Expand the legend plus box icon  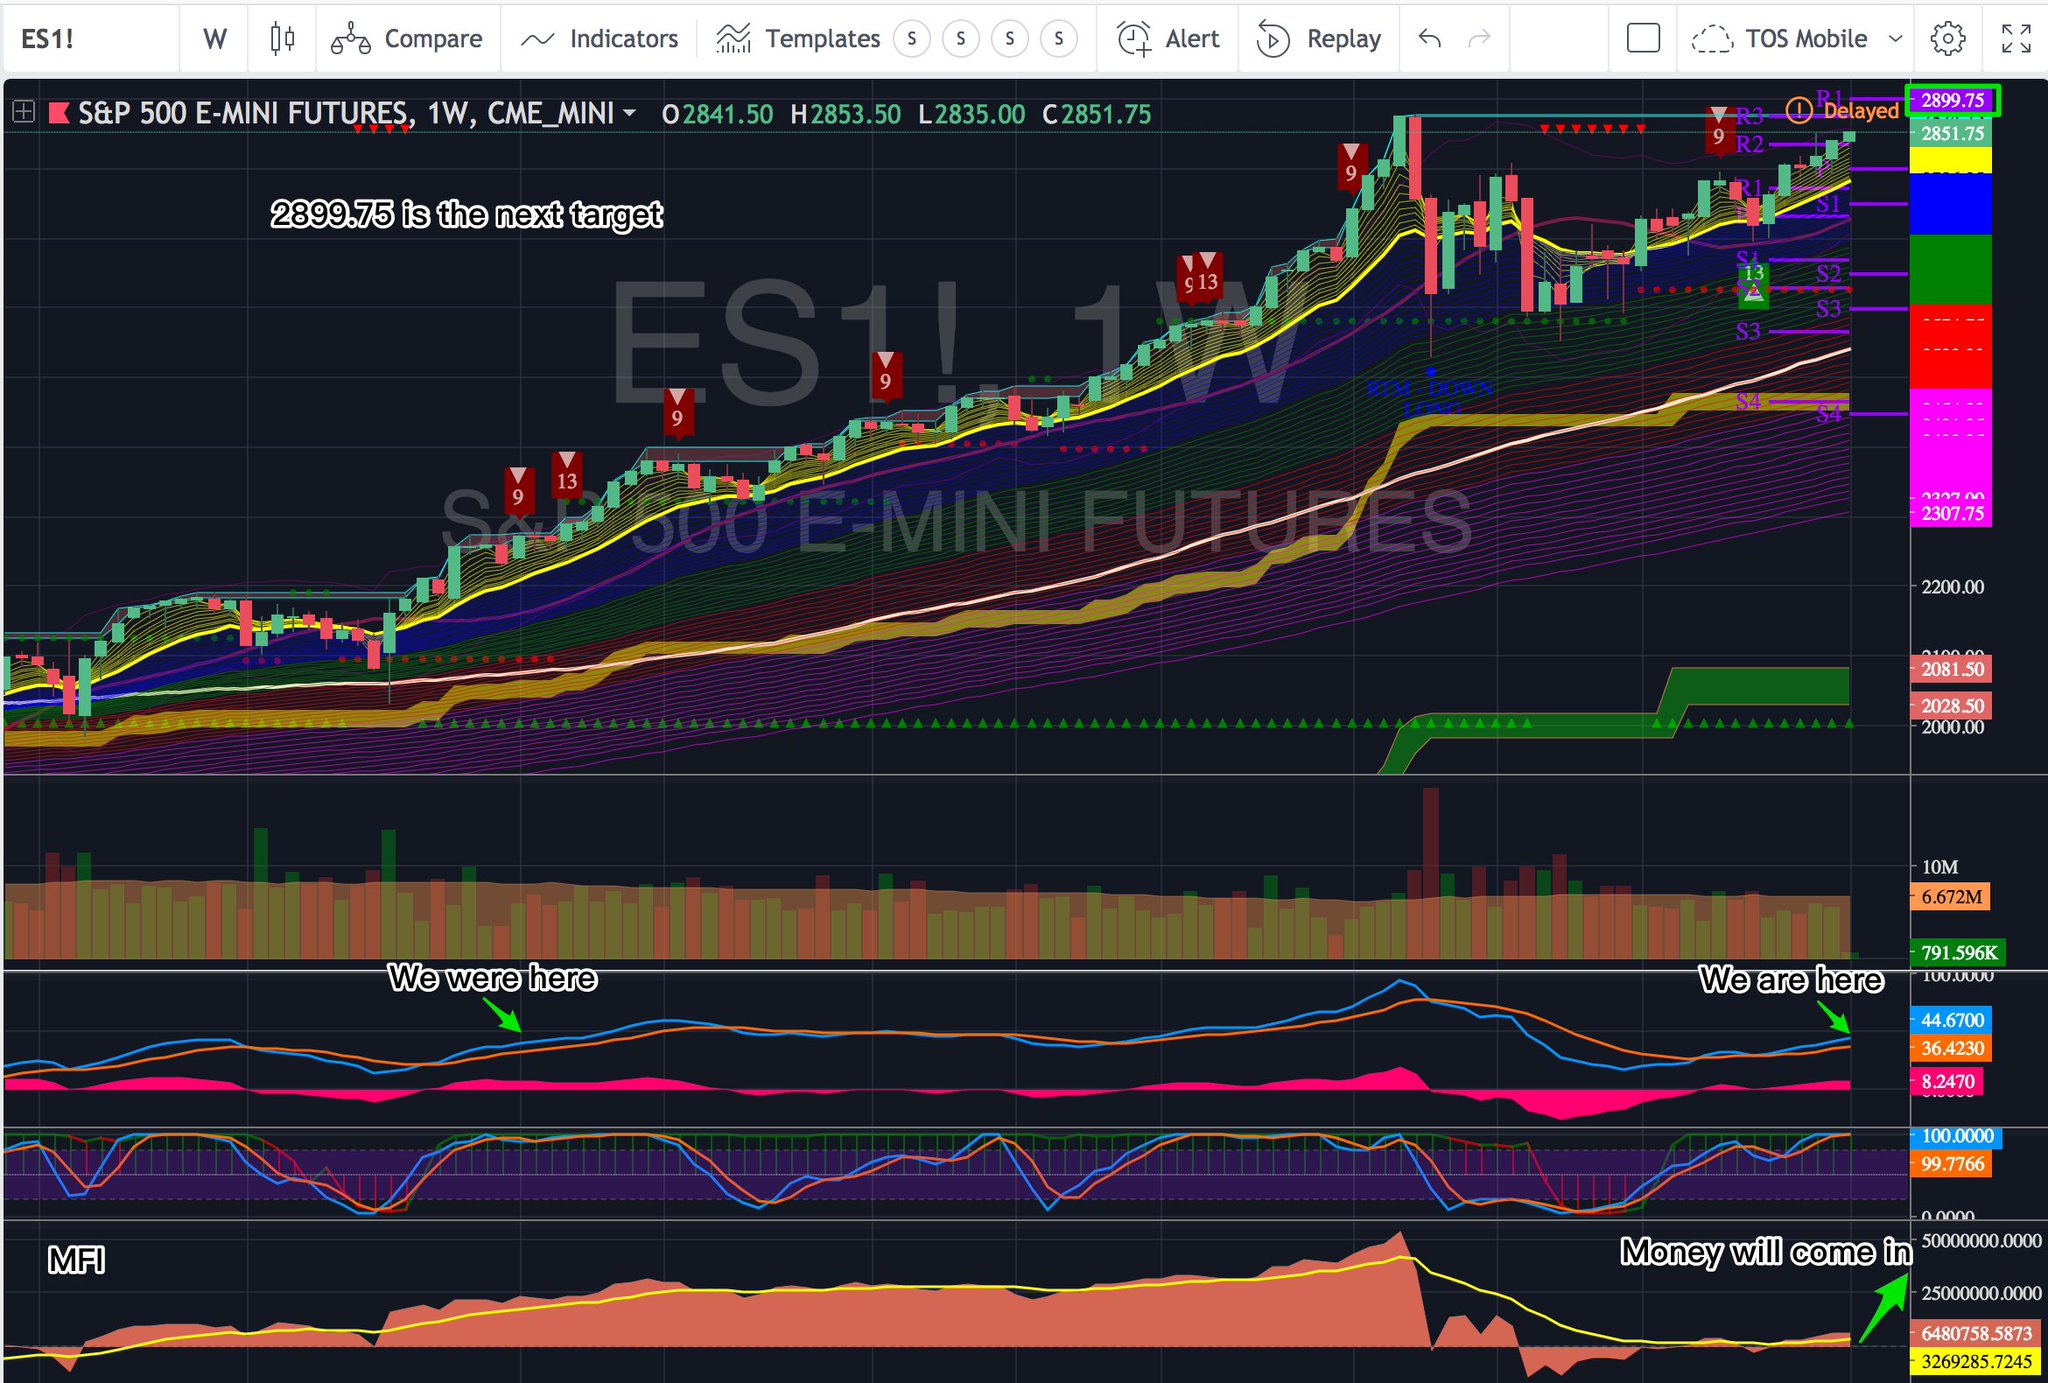click(x=23, y=112)
